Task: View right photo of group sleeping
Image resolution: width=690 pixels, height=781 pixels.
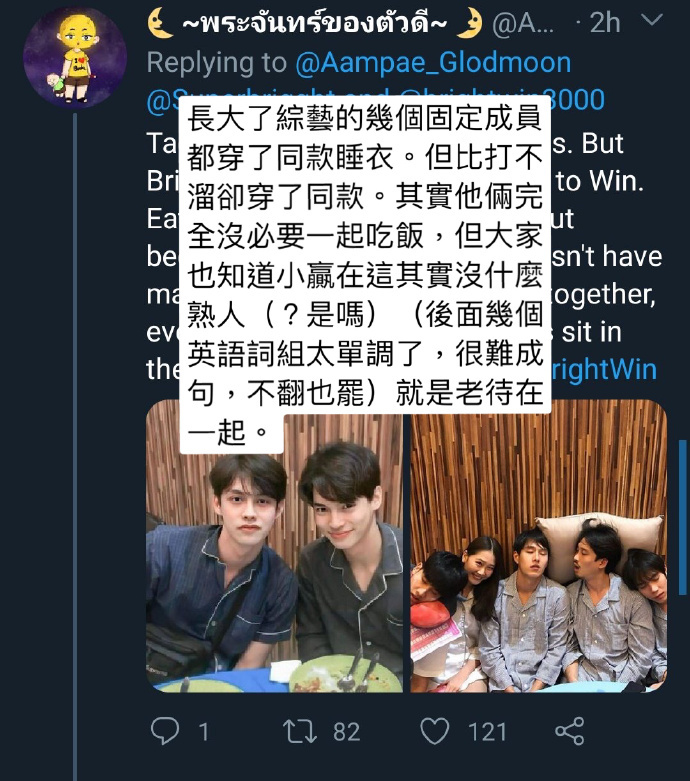Action: coord(539,546)
